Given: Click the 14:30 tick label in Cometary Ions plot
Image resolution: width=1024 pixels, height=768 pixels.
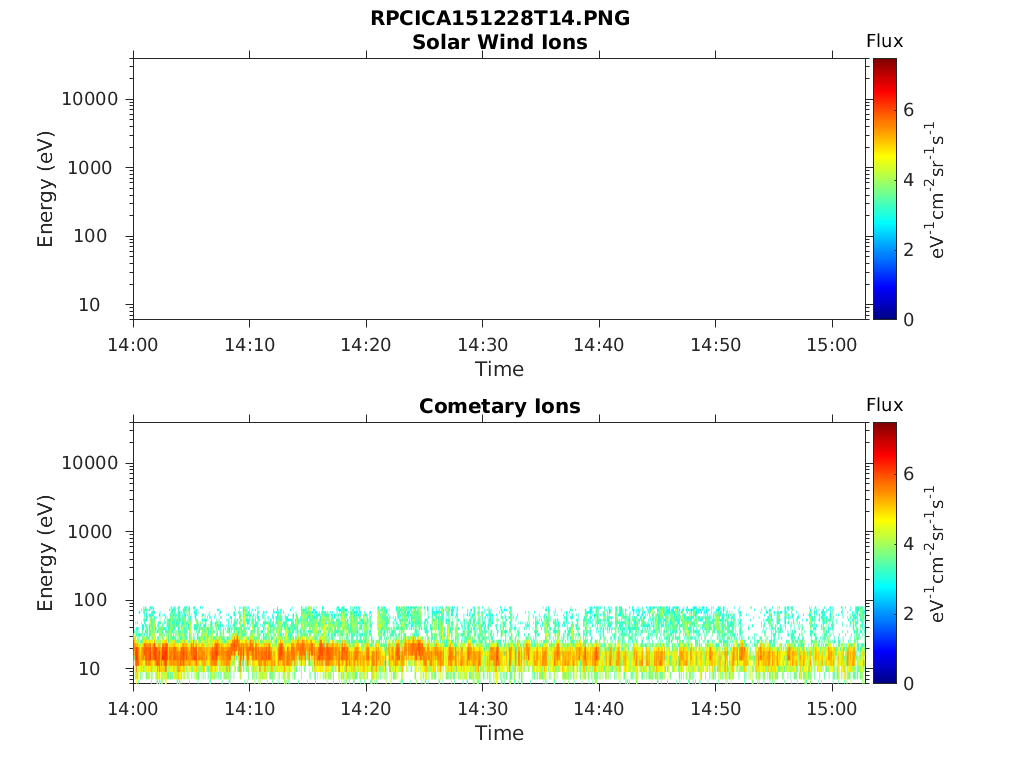Looking at the screenshot, I should 483,709.
